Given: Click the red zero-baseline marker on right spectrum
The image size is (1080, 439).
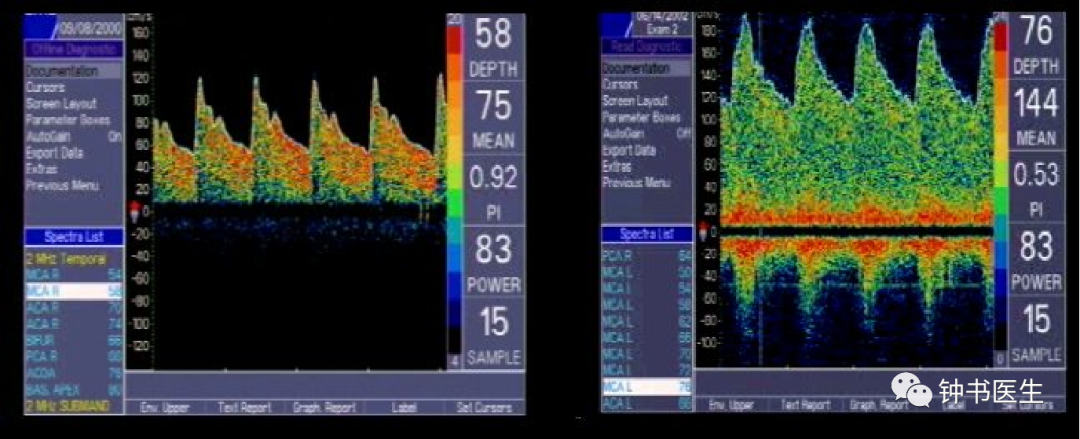Looking at the screenshot, I should point(703,232).
